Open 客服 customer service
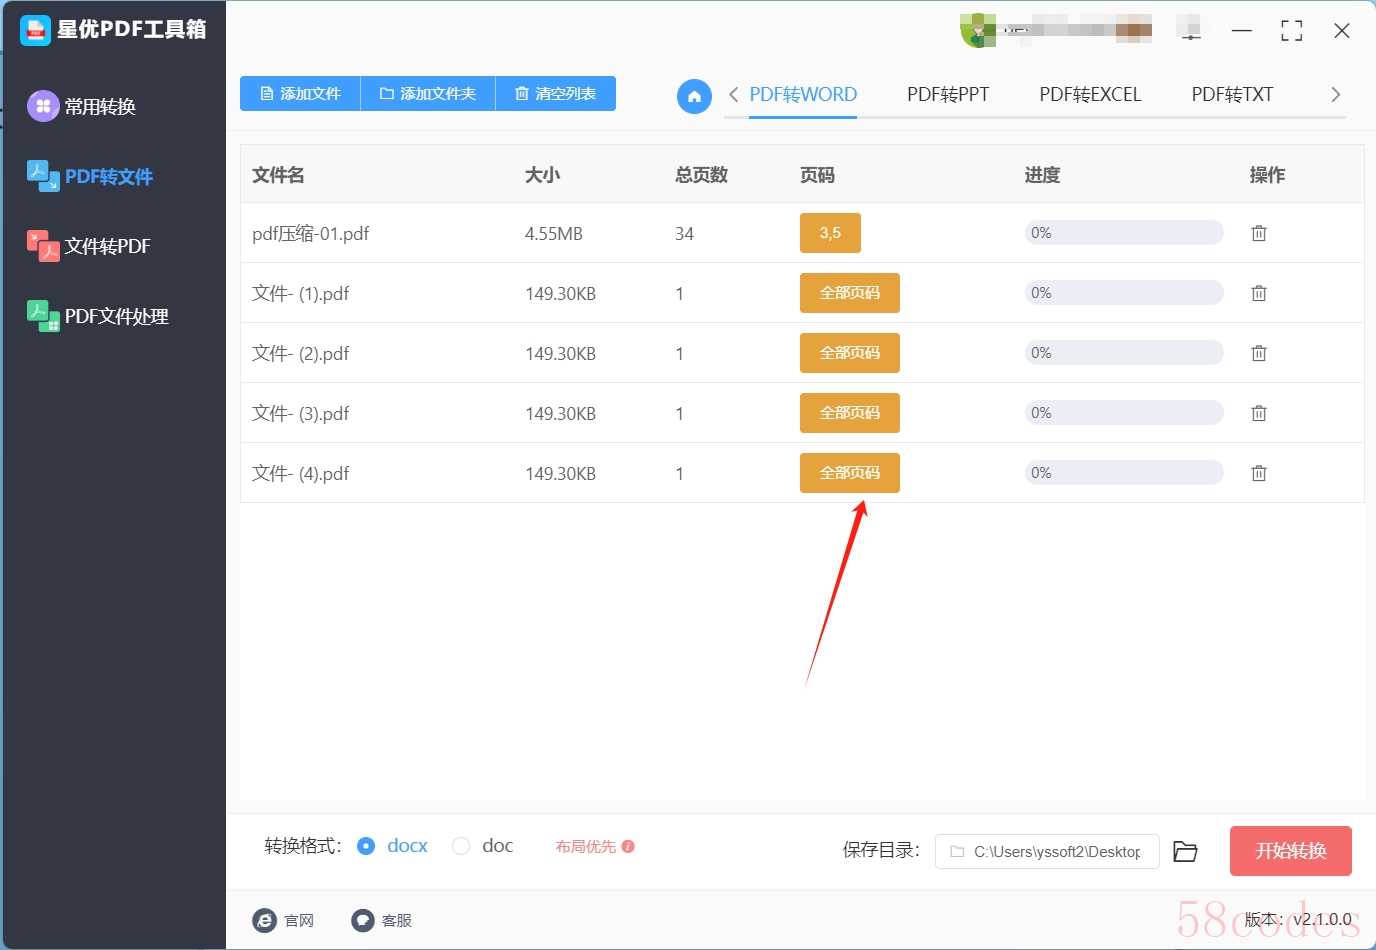Screen dimensions: 1376x950 click(382, 920)
